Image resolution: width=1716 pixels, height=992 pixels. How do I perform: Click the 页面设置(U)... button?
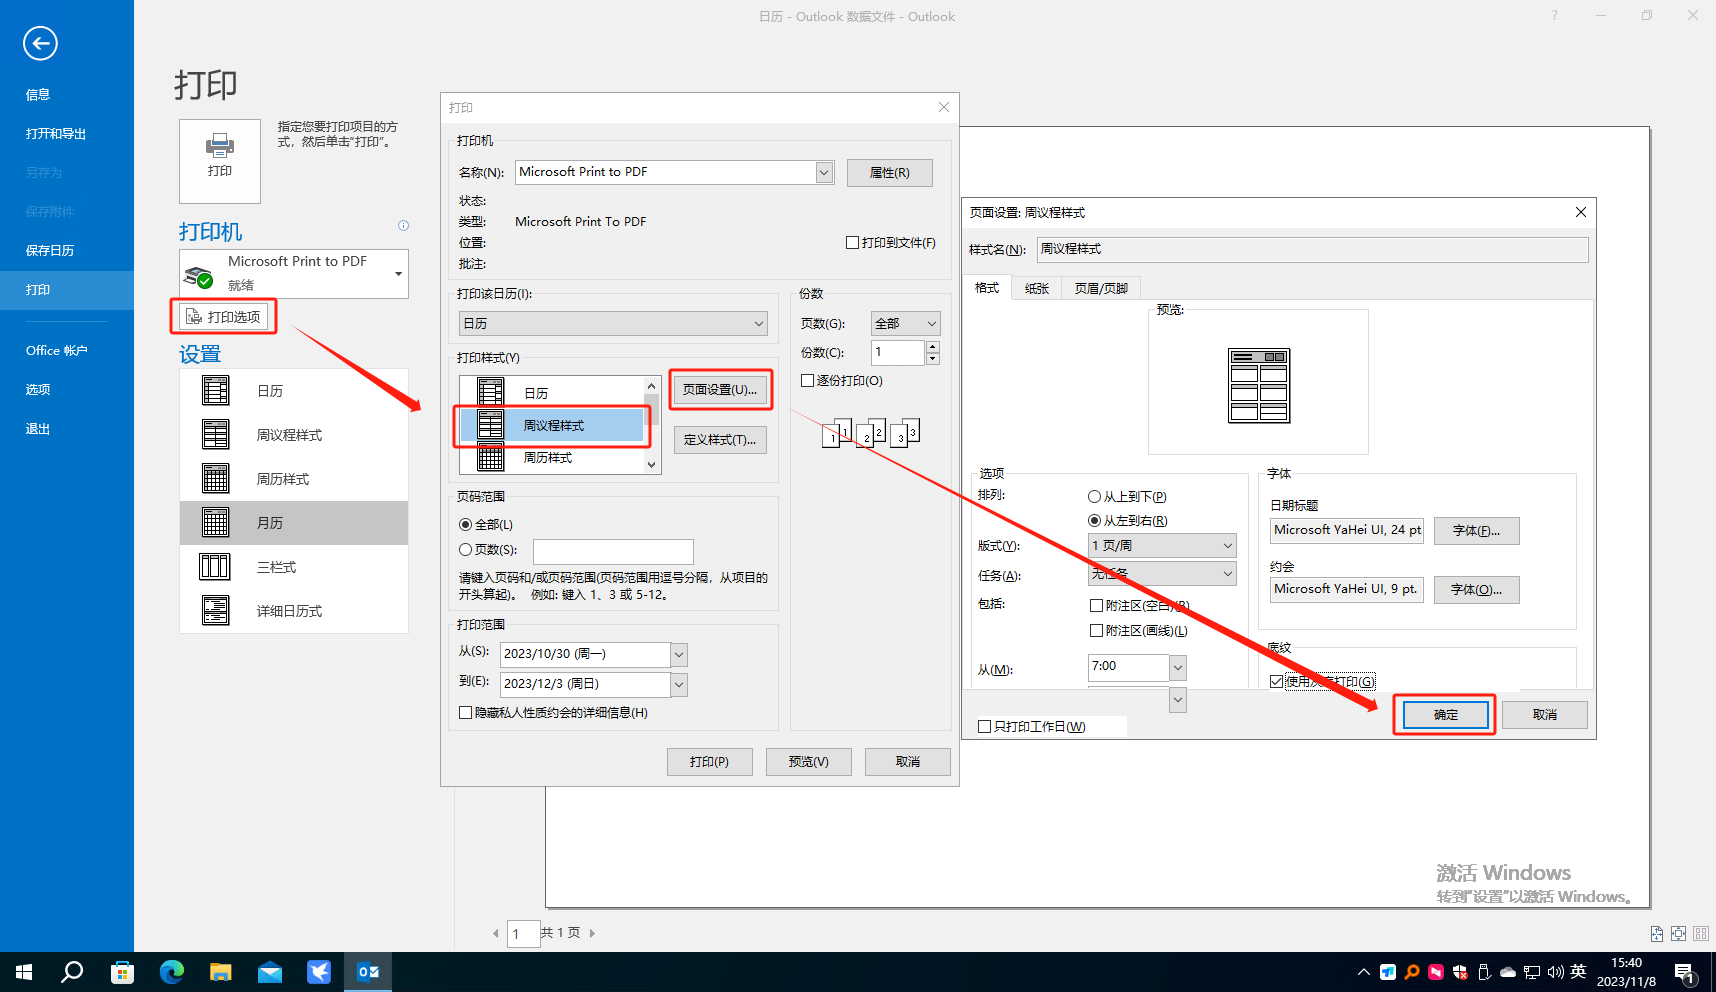pos(720,390)
